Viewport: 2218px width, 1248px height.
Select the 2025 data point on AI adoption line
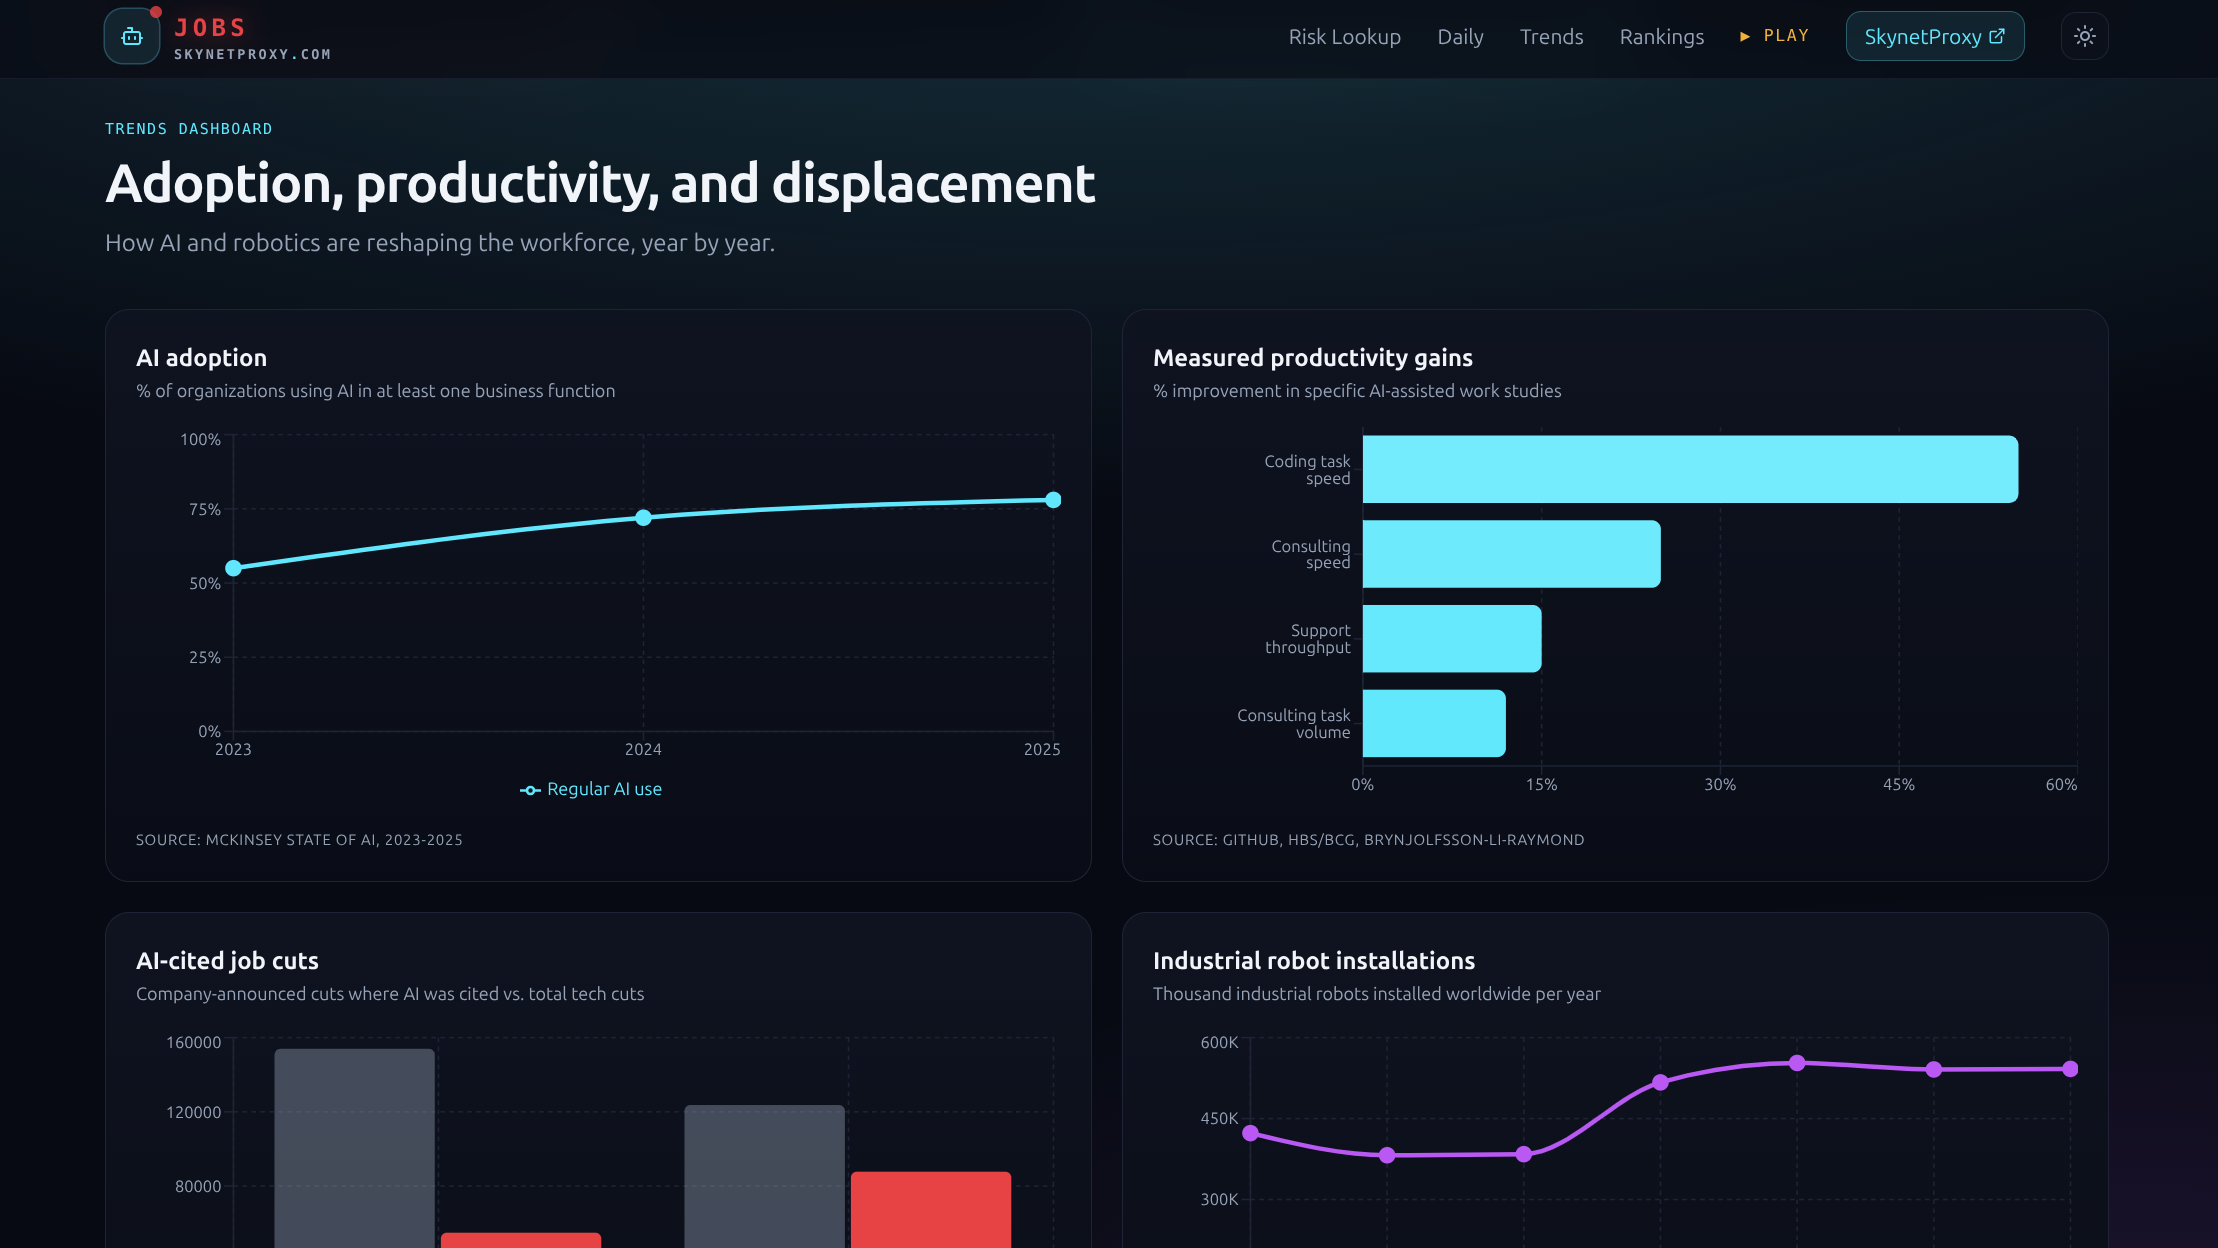tap(1053, 500)
